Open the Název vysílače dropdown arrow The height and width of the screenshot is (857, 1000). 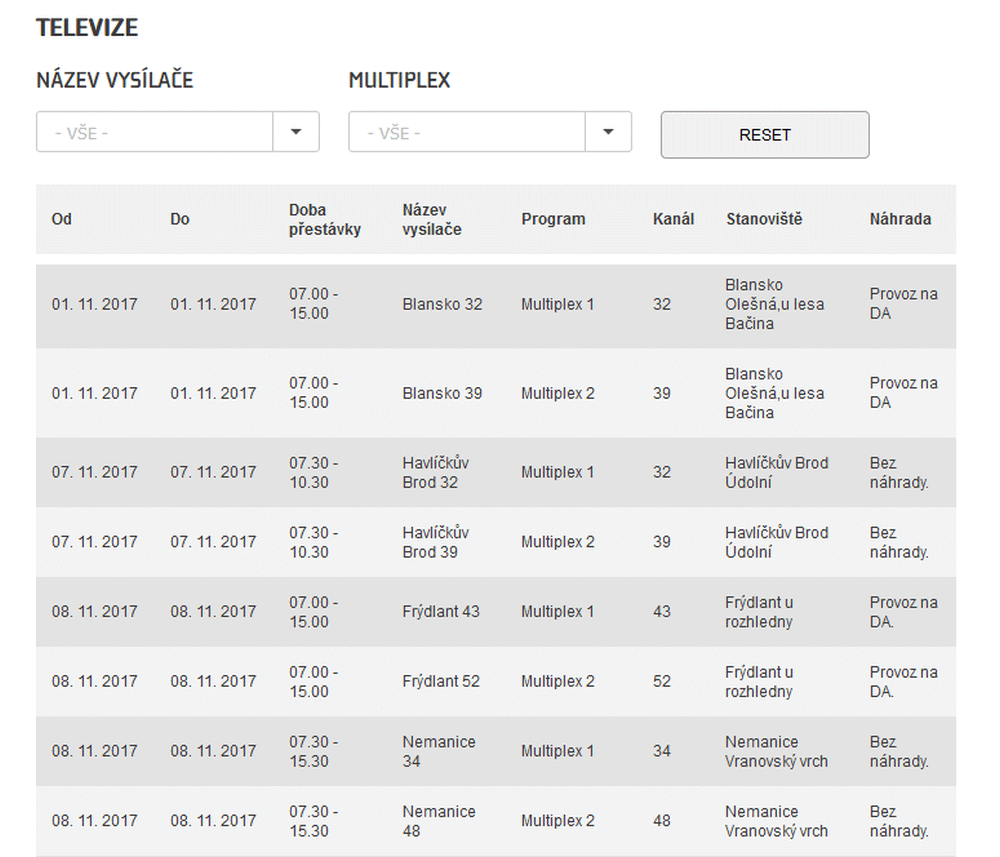click(x=296, y=132)
